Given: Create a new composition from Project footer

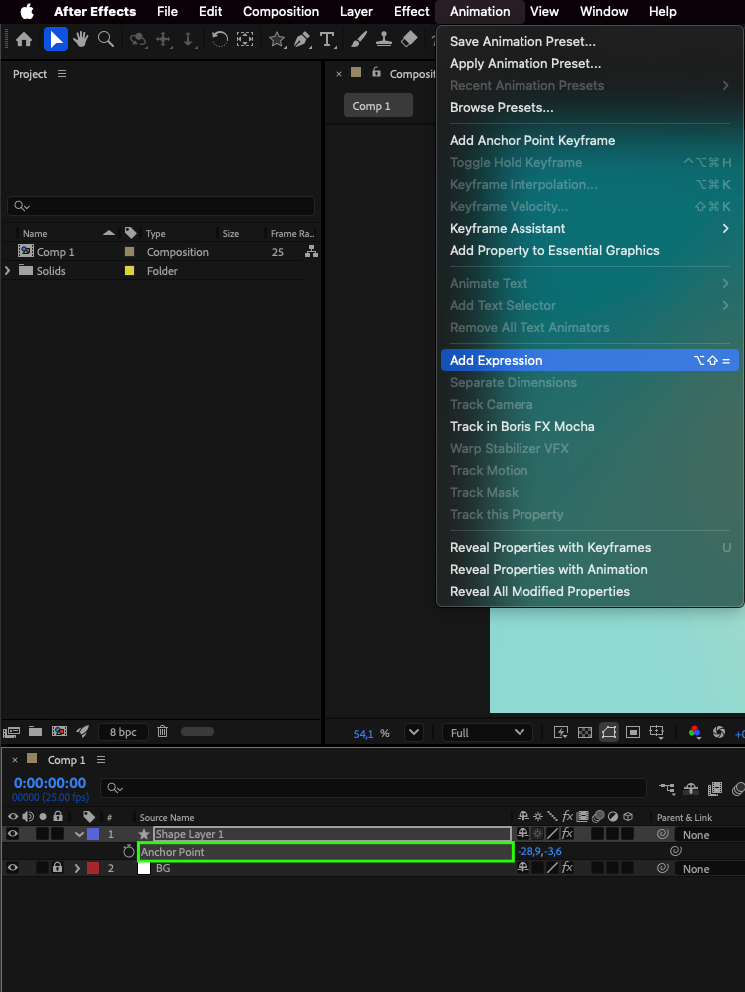Looking at the screenshot, I should pos(59,731).
